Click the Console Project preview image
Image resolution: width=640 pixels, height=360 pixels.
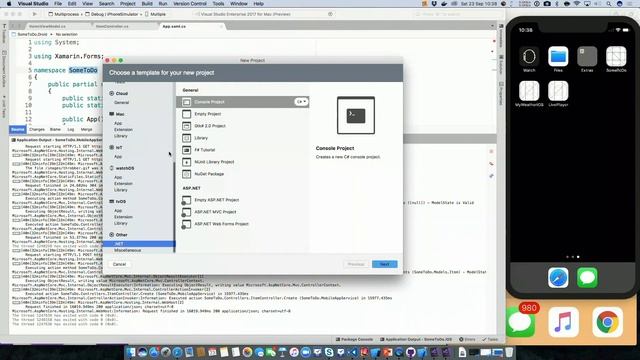[356, 115]
